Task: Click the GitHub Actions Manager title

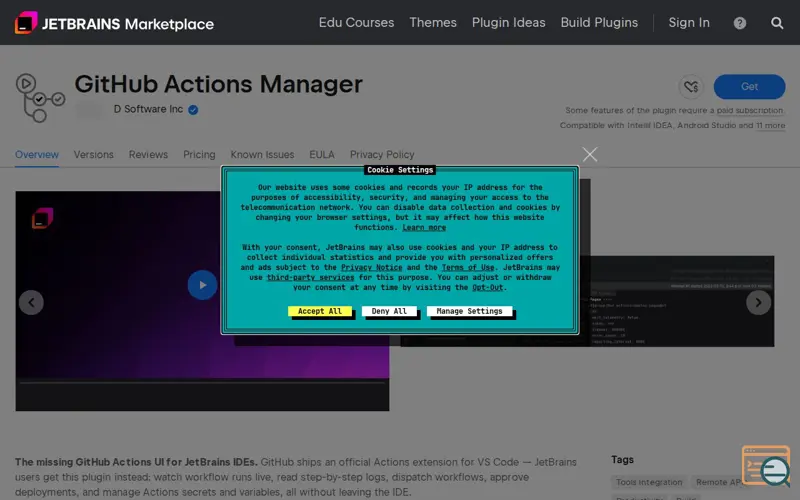Action: point(218,84)
